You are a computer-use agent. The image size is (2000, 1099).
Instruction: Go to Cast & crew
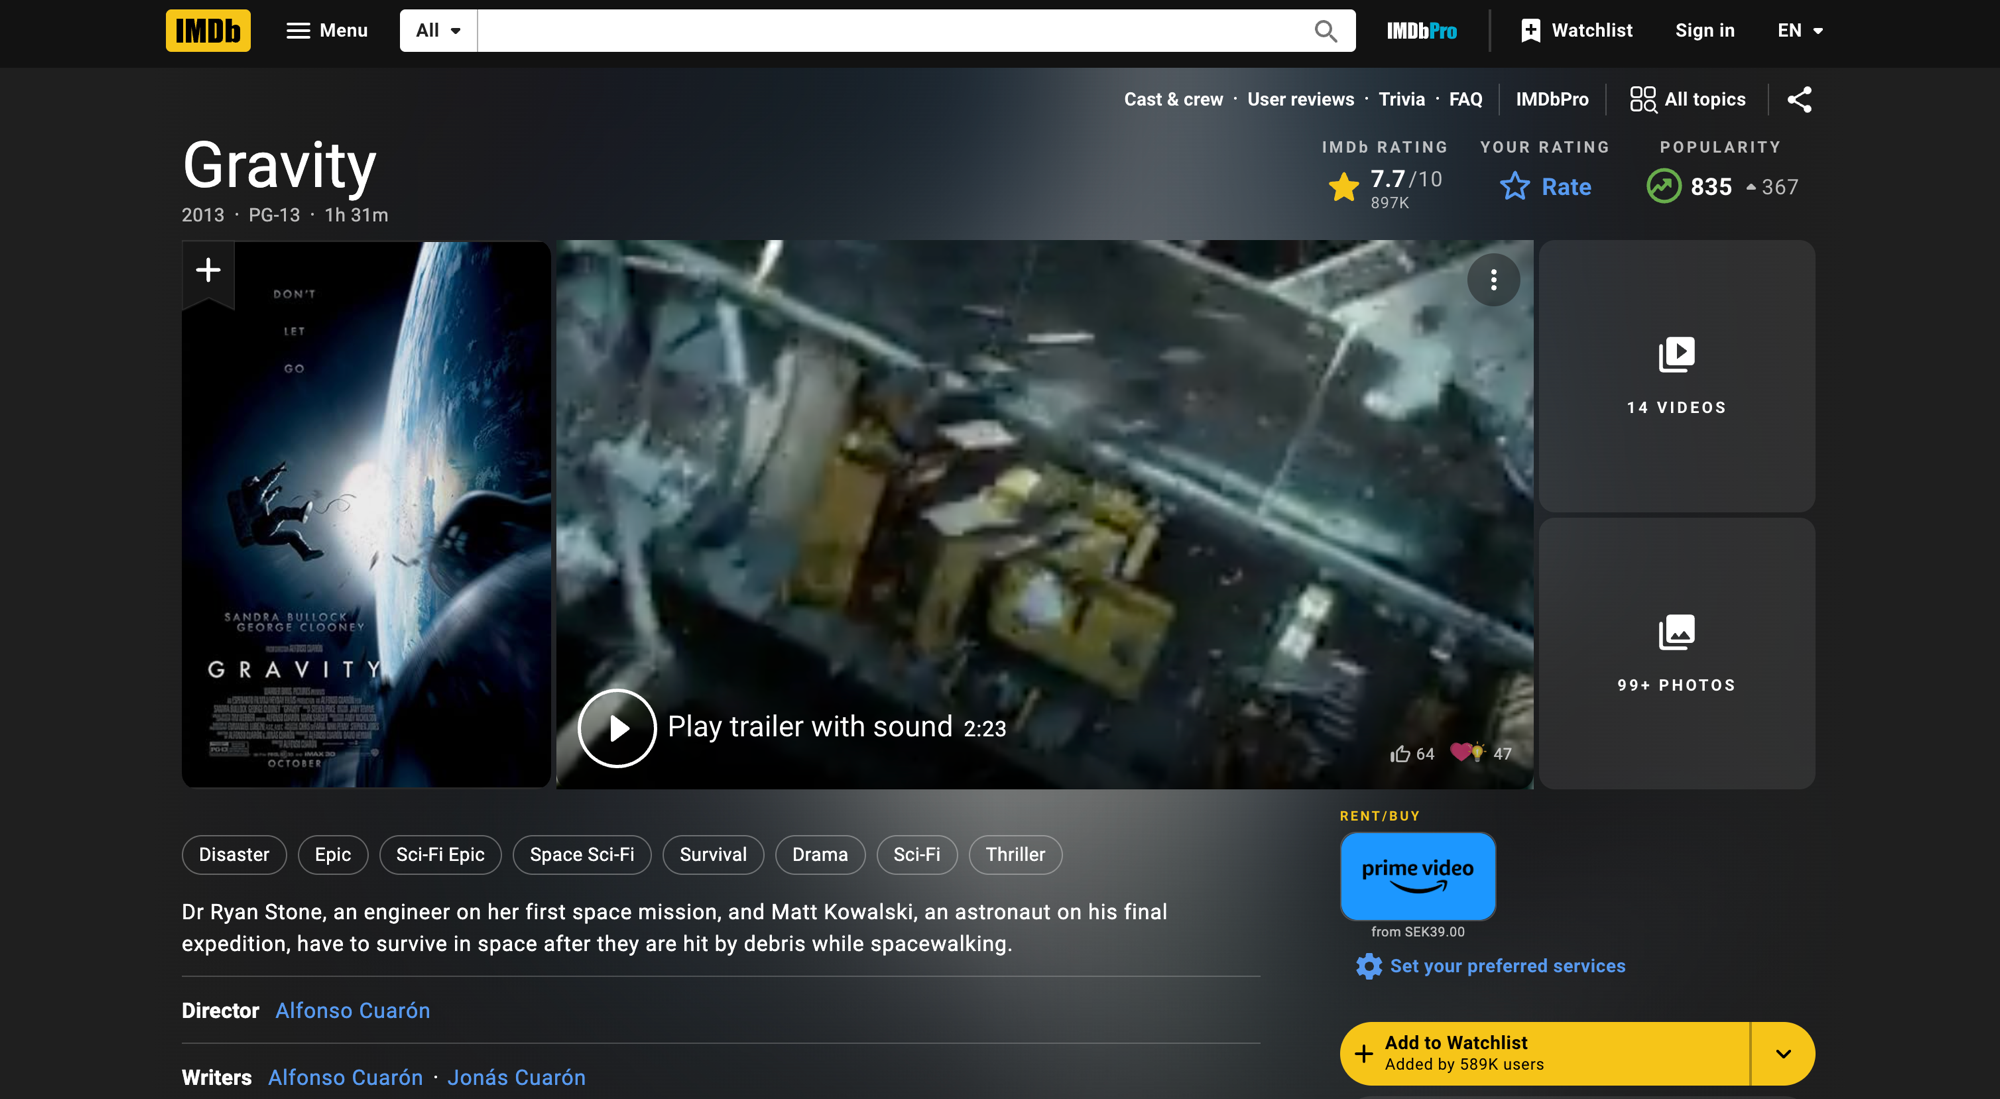click(x=1173, y=99)
